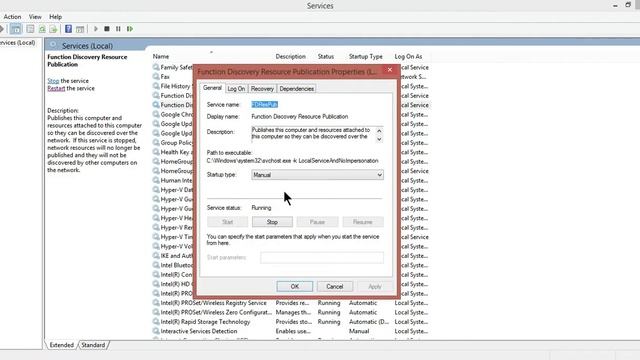Sort by the Startup Type column header
The height and width of the screenshot is (360, 640).
pos(366,56)
